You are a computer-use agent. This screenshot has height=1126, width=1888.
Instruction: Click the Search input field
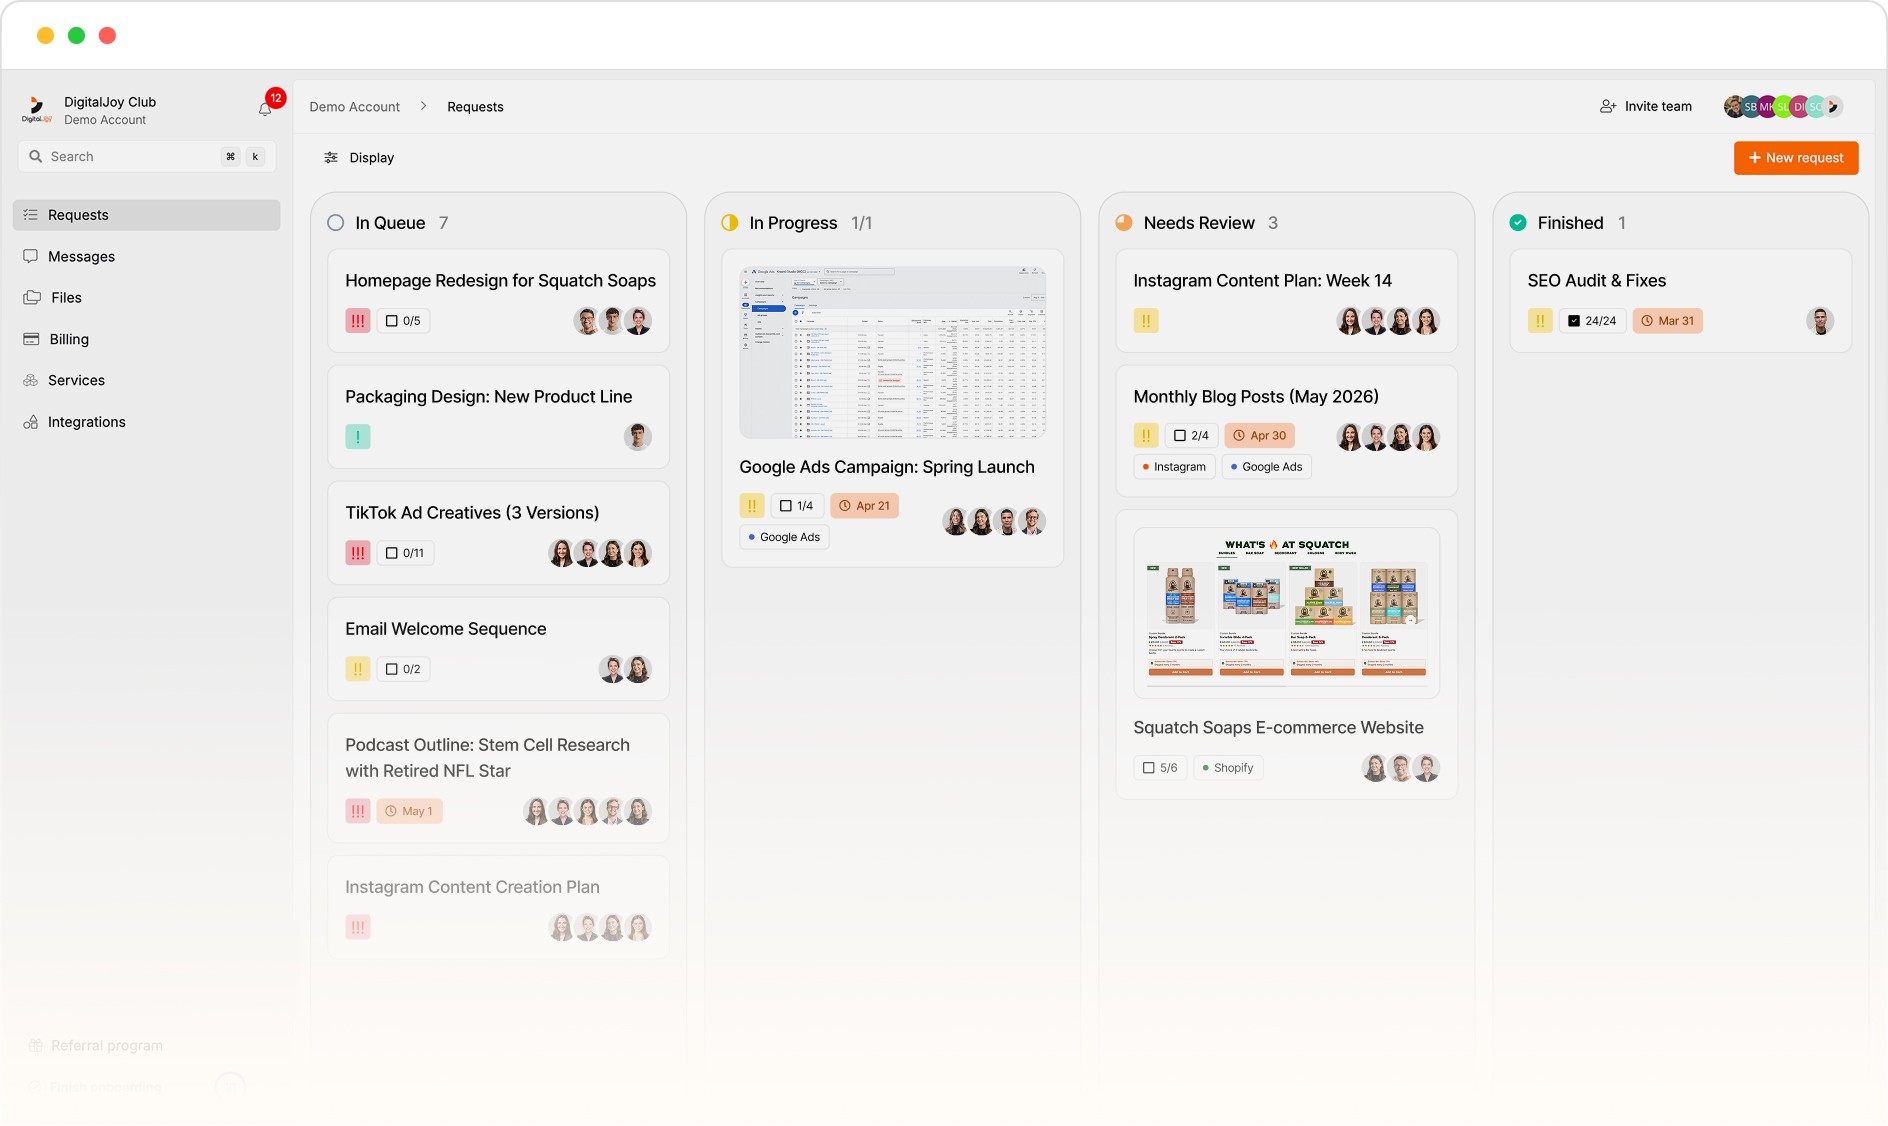pyautogui.click(x=146, y=156)
